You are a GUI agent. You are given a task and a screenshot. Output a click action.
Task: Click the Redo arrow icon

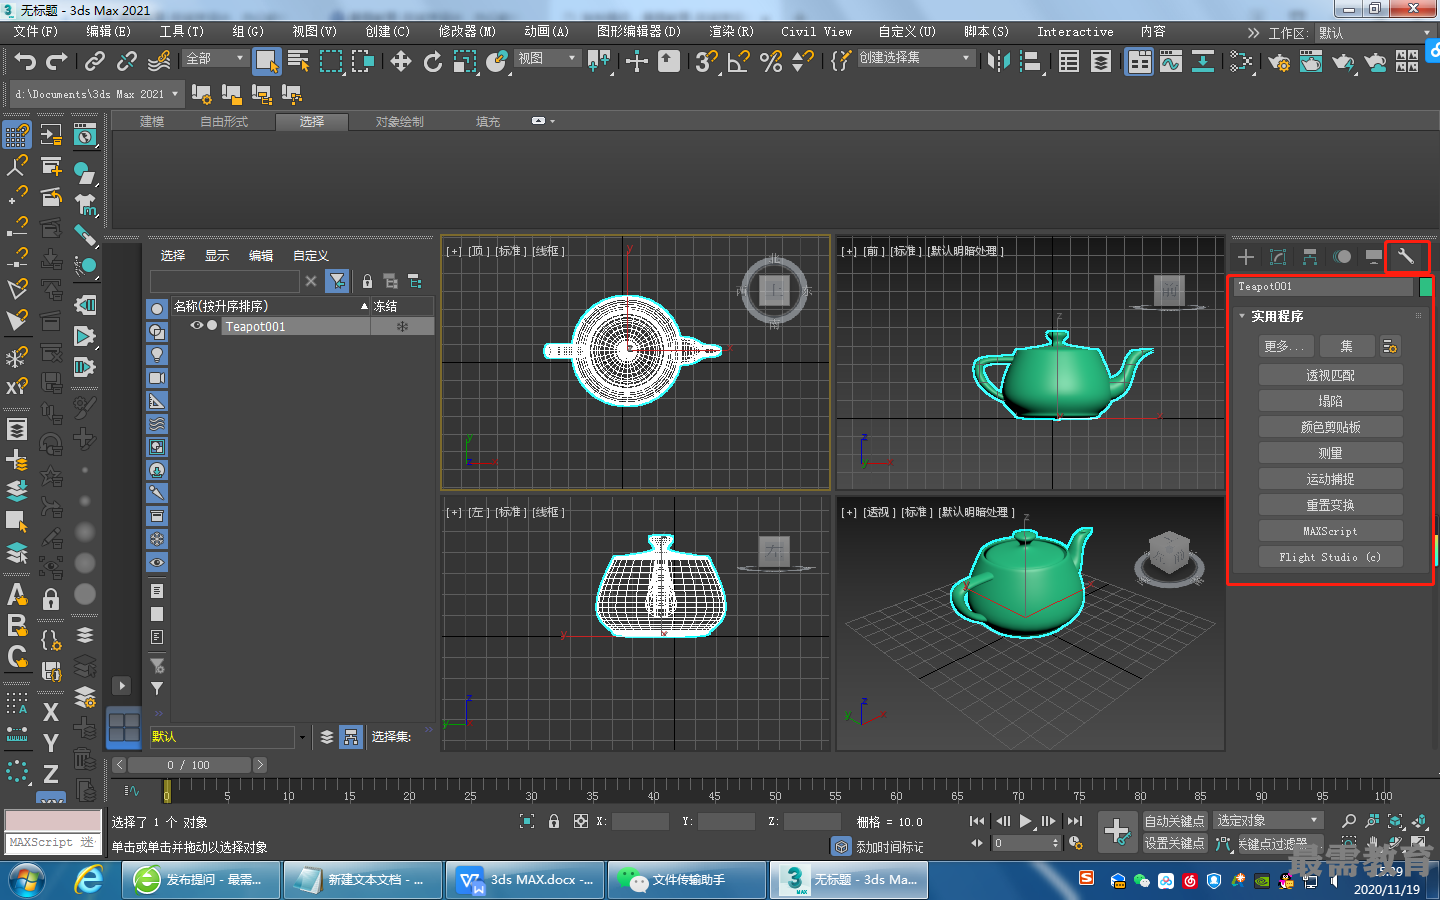[x=57, y=62]
